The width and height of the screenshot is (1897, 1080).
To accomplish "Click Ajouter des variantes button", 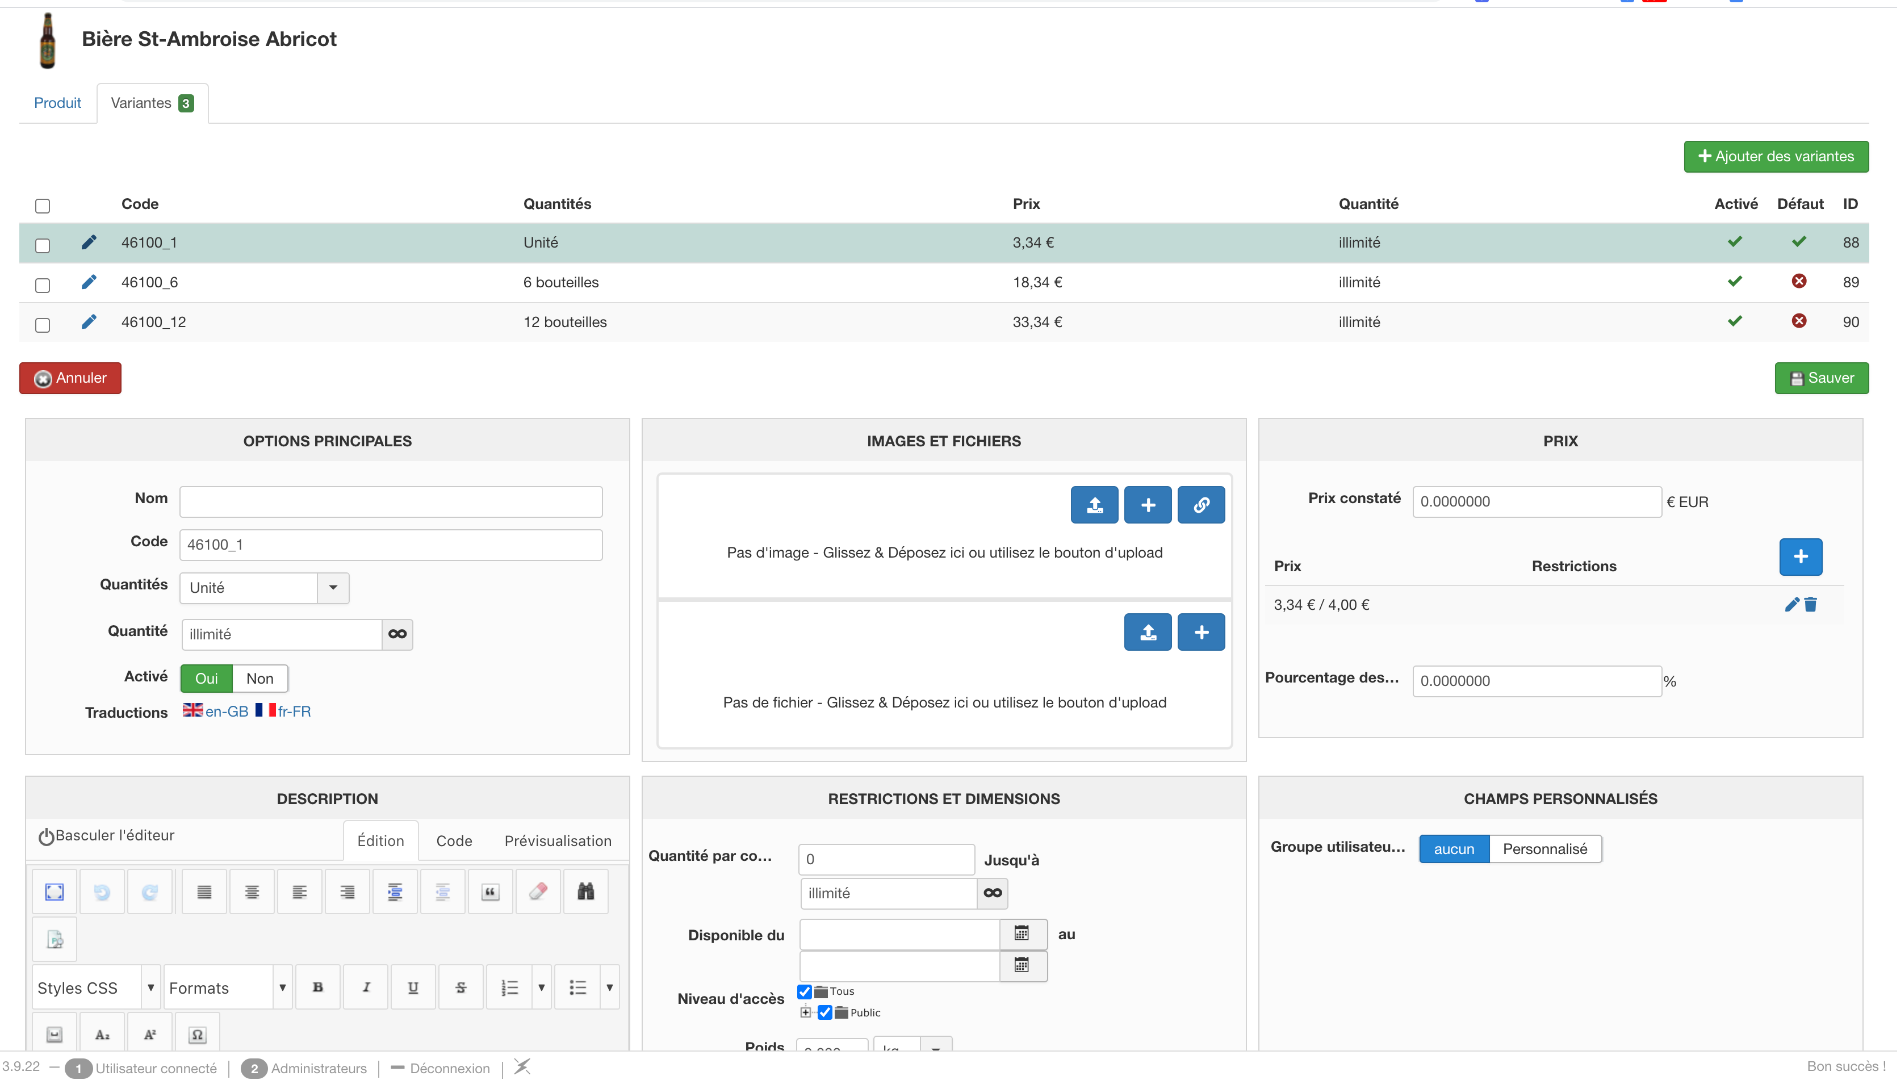I will [x=1775, y=157].
